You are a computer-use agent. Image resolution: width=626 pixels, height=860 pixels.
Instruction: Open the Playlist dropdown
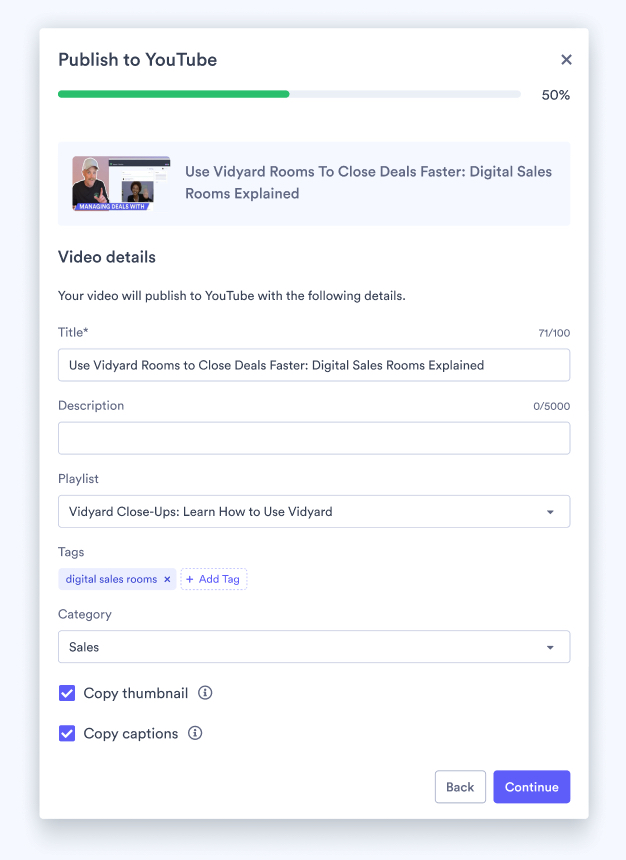pyautogui.click(x=314, y=512)
